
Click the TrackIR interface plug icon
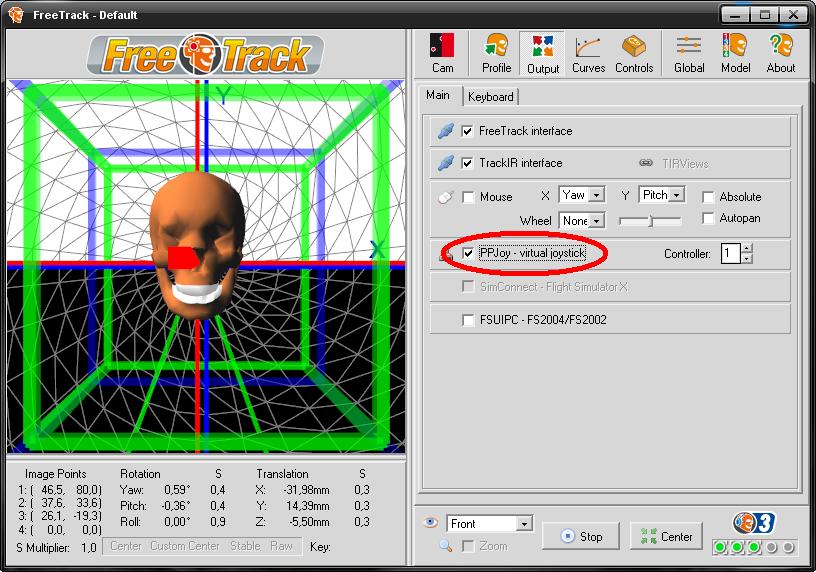(445, 163)
